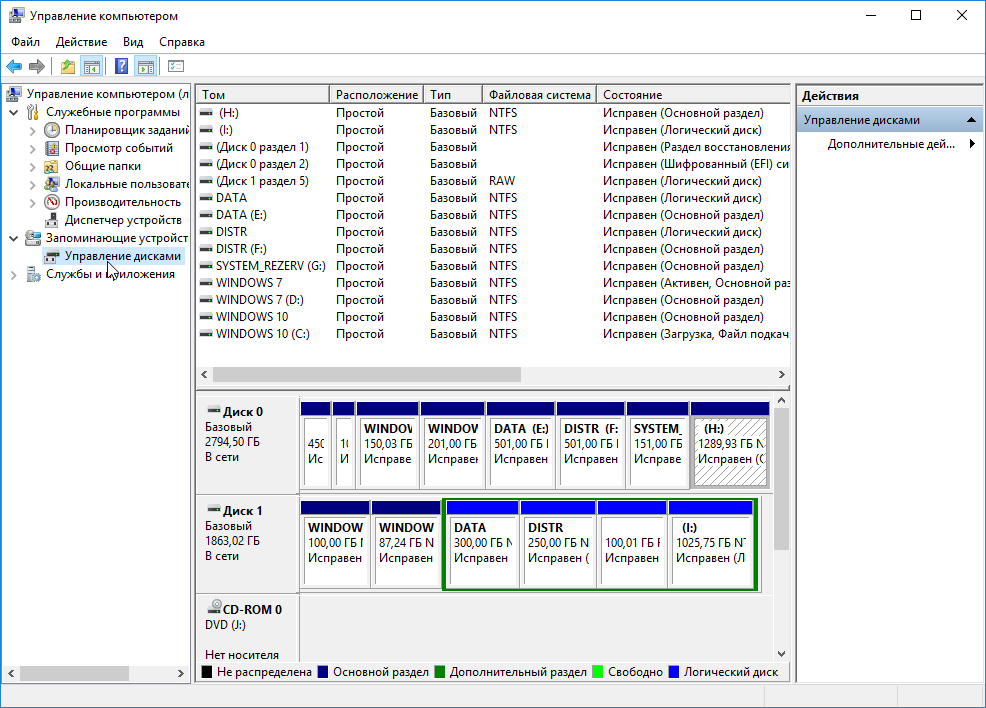The width and height of the screenshot is (986, 708).
Task: Select the DATA 300,00 ГБ partition on Диск 1
Action: 483,545
